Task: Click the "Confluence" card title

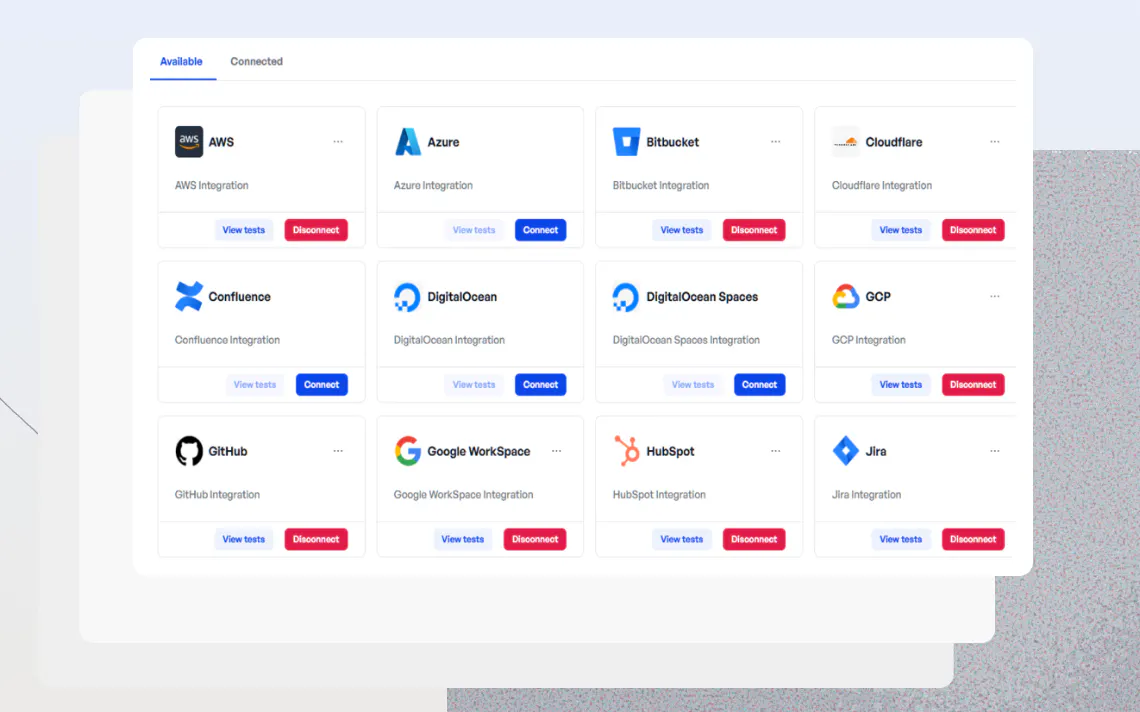Action: coord(239,297)
